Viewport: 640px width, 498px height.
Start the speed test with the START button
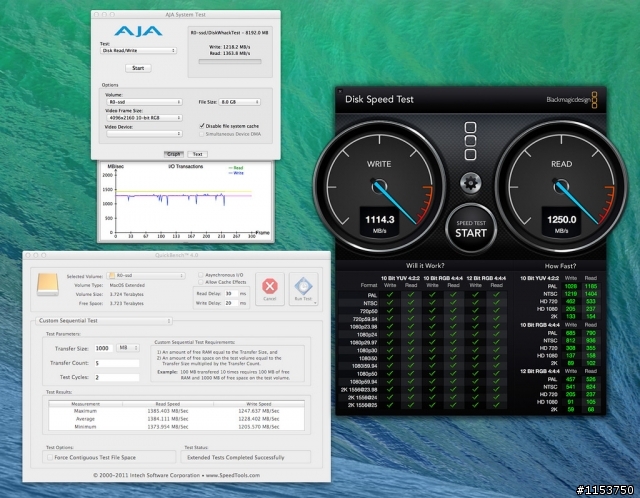tap(471, 229)
